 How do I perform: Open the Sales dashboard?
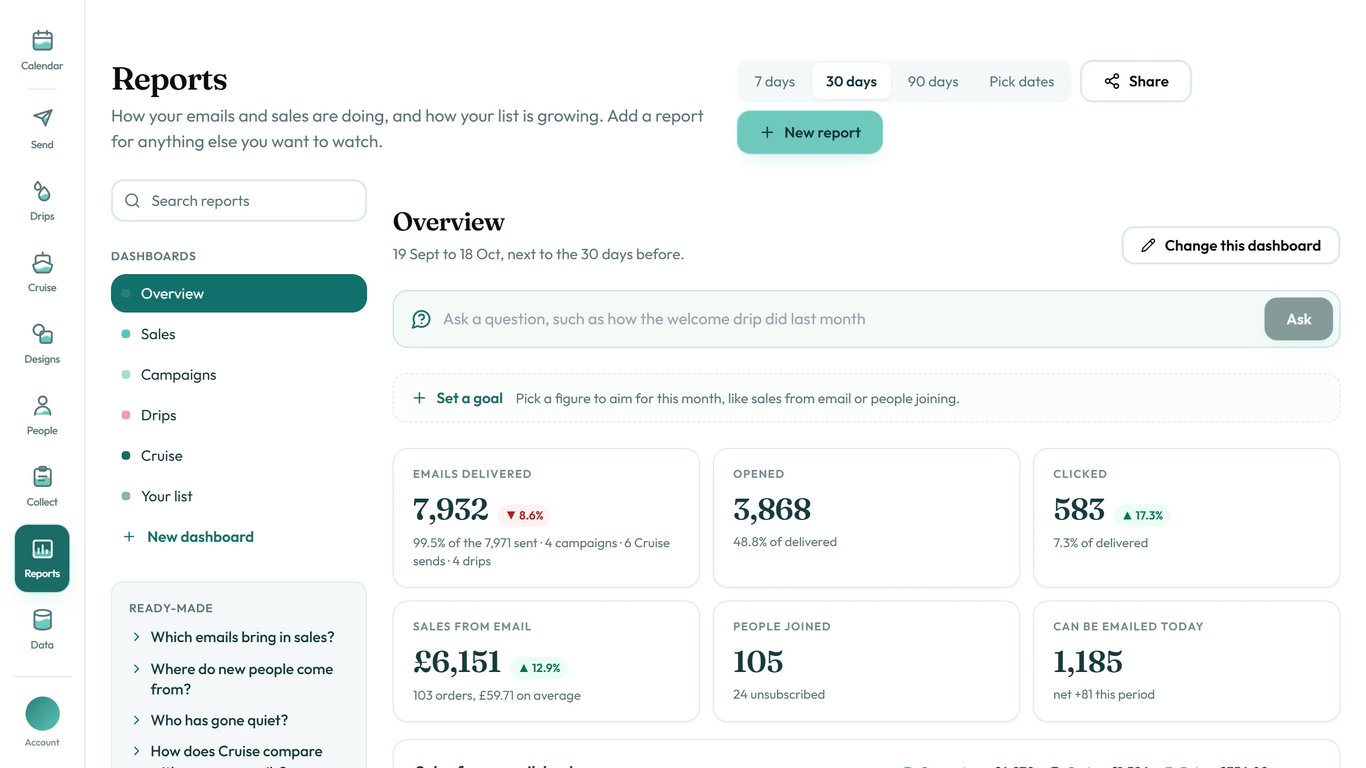pos(239,334)
